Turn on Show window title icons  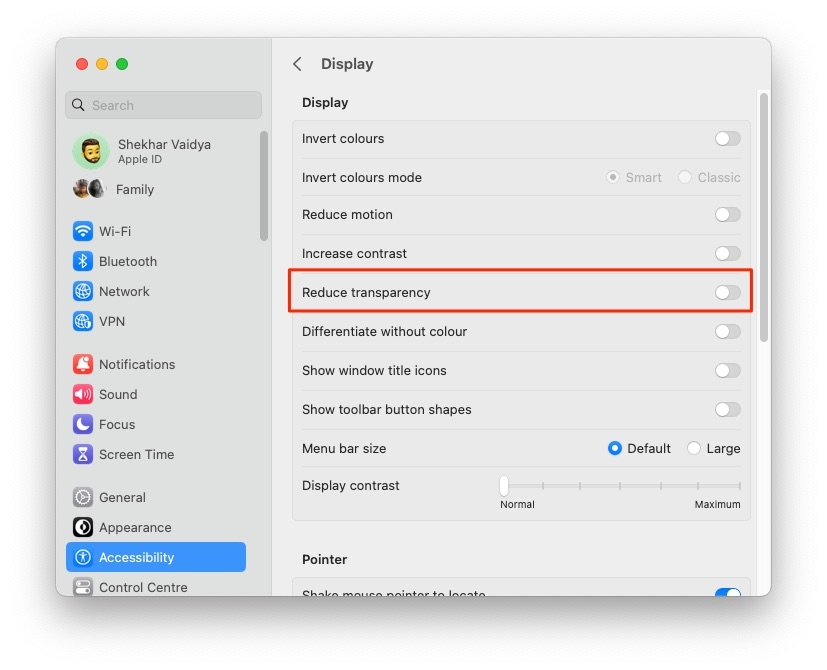click(x=728, y=371)
